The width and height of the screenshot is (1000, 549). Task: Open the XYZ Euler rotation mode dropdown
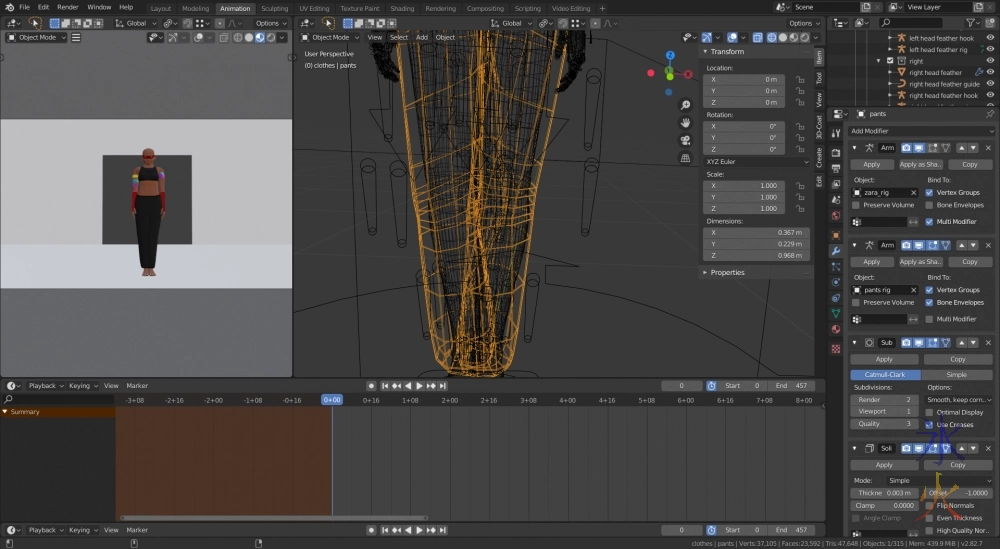pos(757,161)
